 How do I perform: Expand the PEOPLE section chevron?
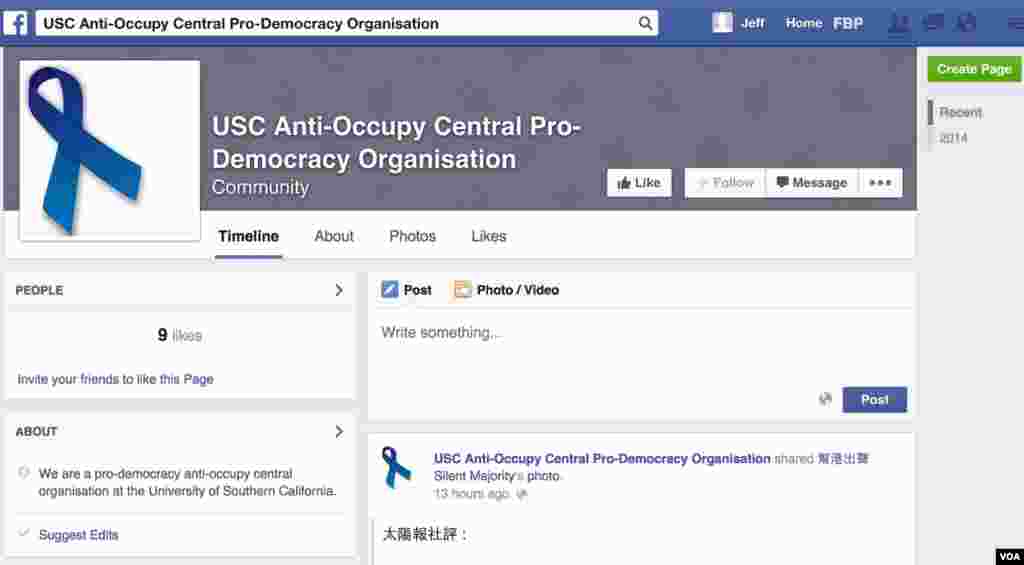point(339,290)
